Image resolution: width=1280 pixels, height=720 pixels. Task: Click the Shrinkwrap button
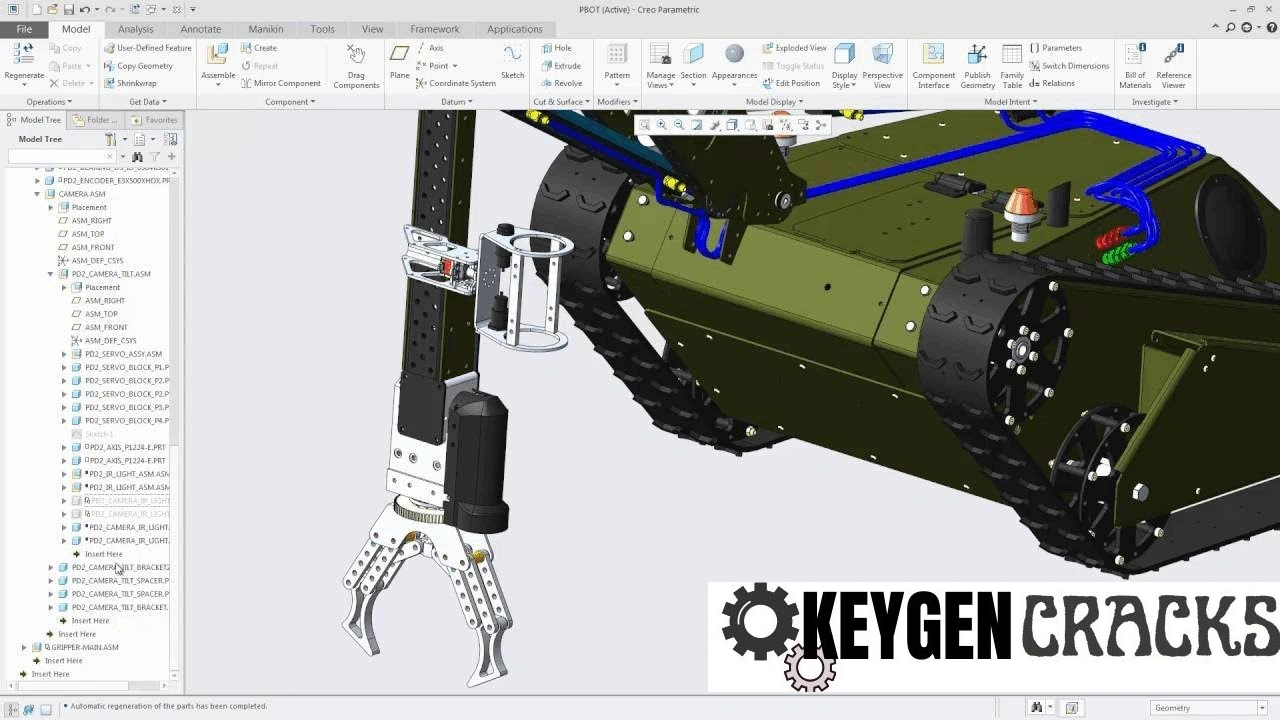[130, 83]
